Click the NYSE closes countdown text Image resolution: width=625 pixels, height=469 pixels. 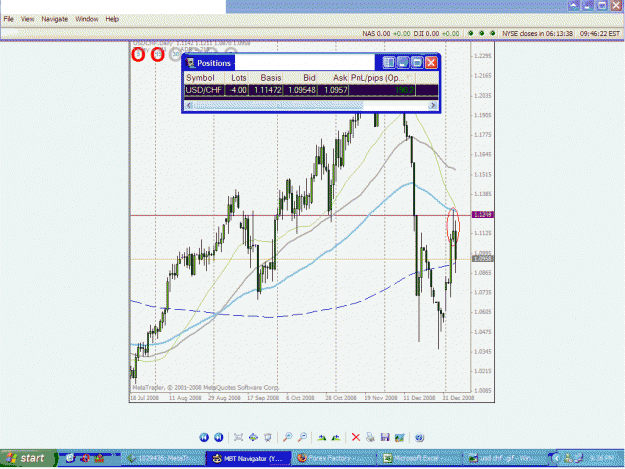coord(537,33)
